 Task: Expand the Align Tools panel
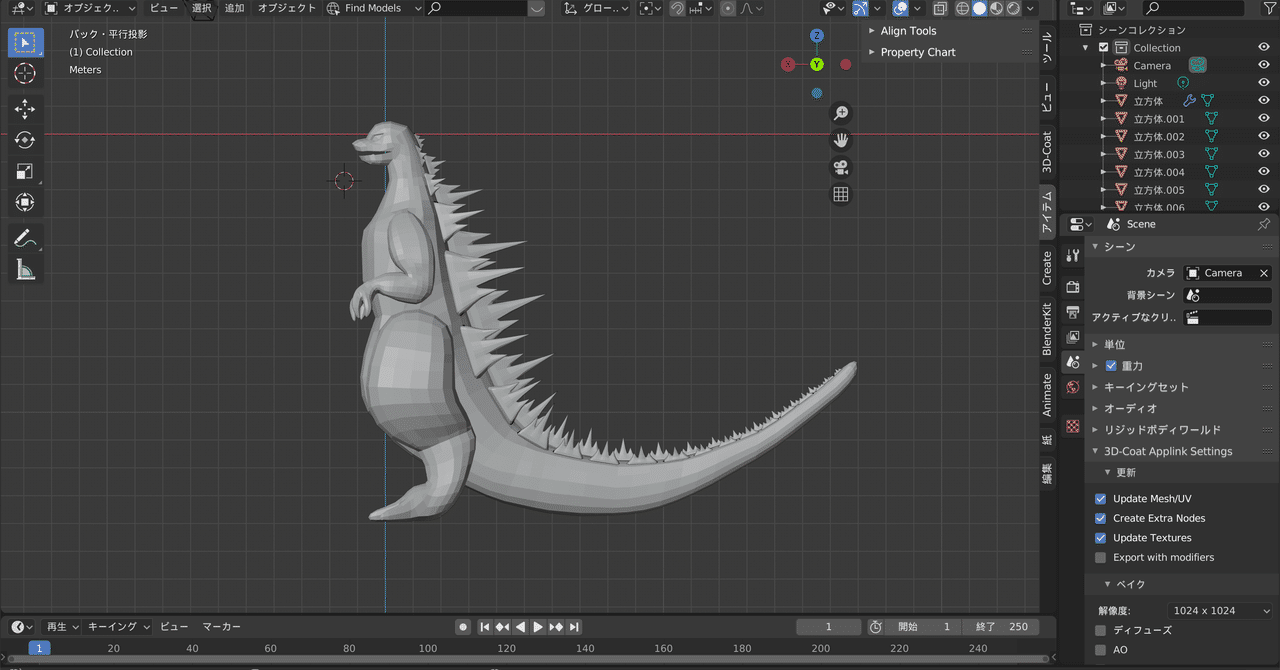[x=908, y=31]
